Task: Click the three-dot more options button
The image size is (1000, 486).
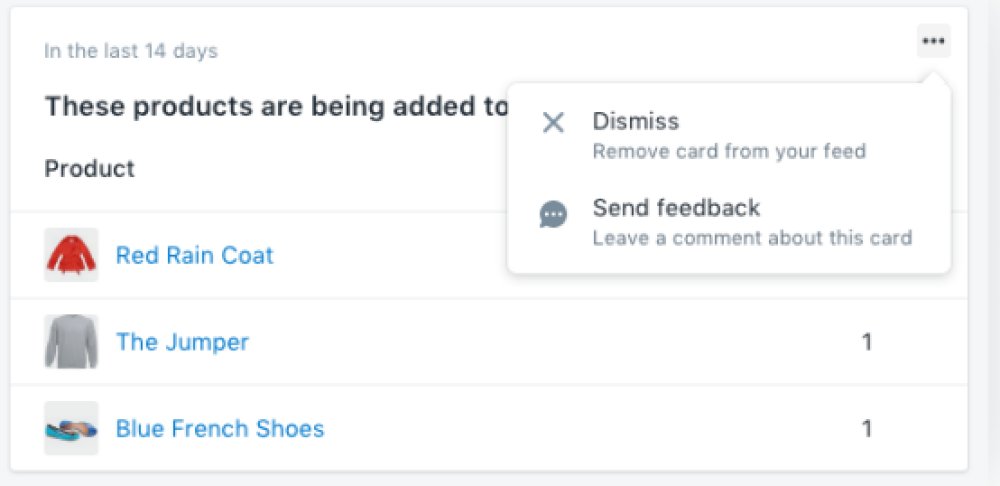Action: pos(933,41)
